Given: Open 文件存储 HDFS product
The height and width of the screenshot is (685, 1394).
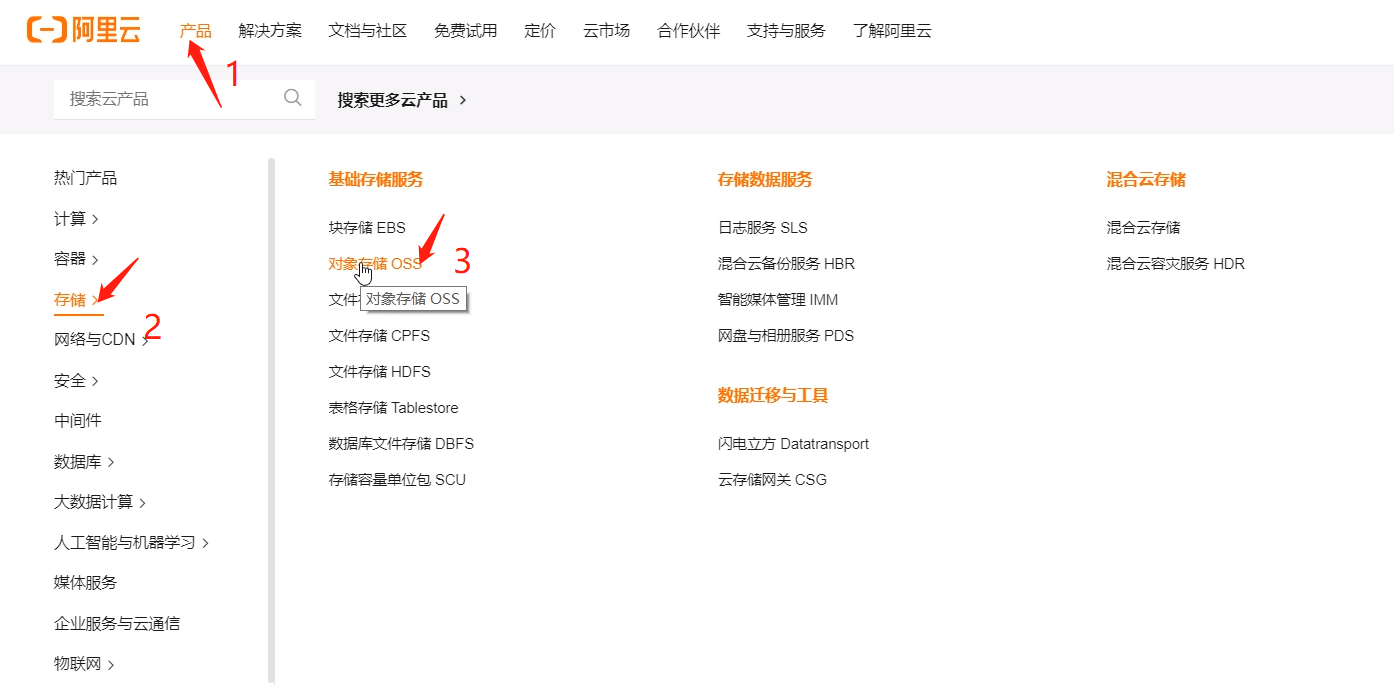Looking at the screenshot, I should click(x=379, y=372).
